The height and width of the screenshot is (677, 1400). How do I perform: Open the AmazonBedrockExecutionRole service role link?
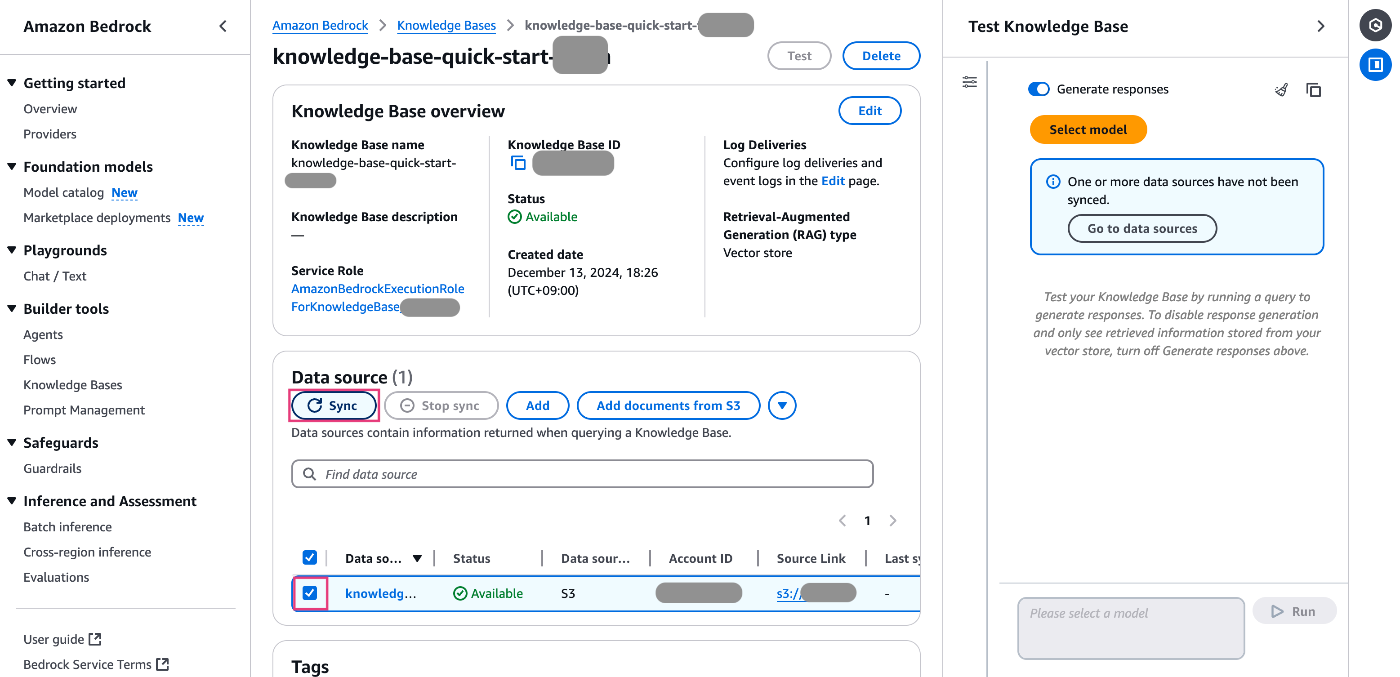(378, 298)
